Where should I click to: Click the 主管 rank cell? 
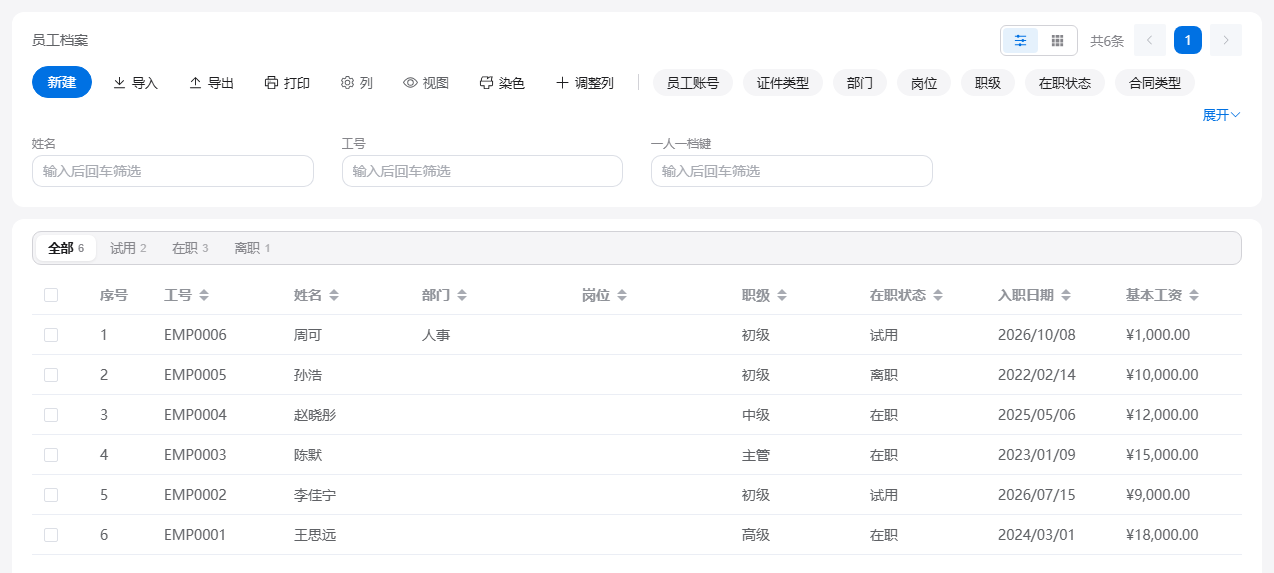tap(756, 455)
